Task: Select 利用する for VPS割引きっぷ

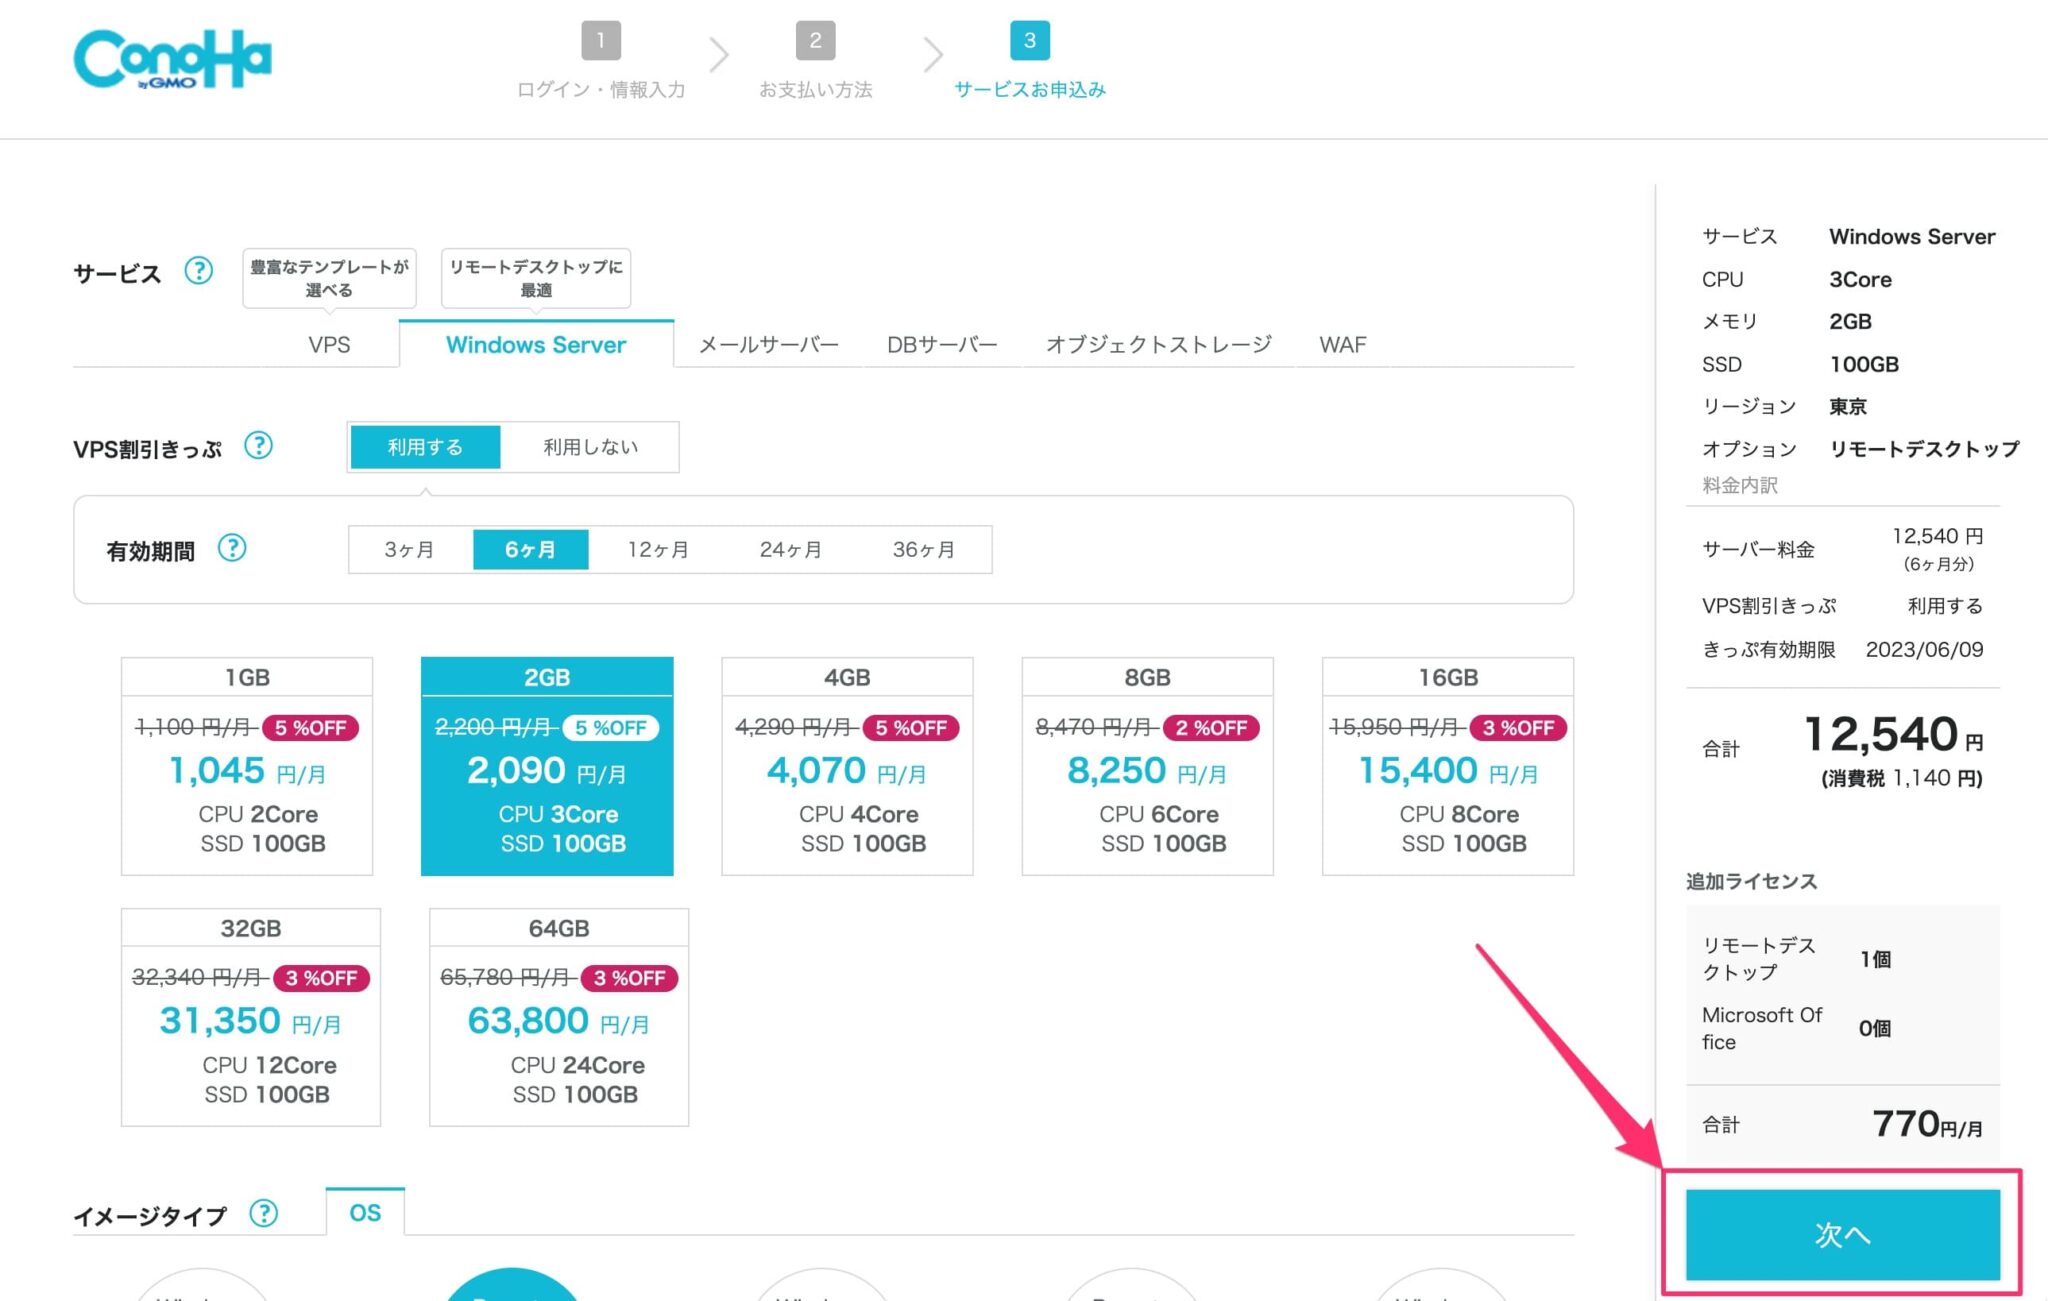Action: tap(425, 447)
